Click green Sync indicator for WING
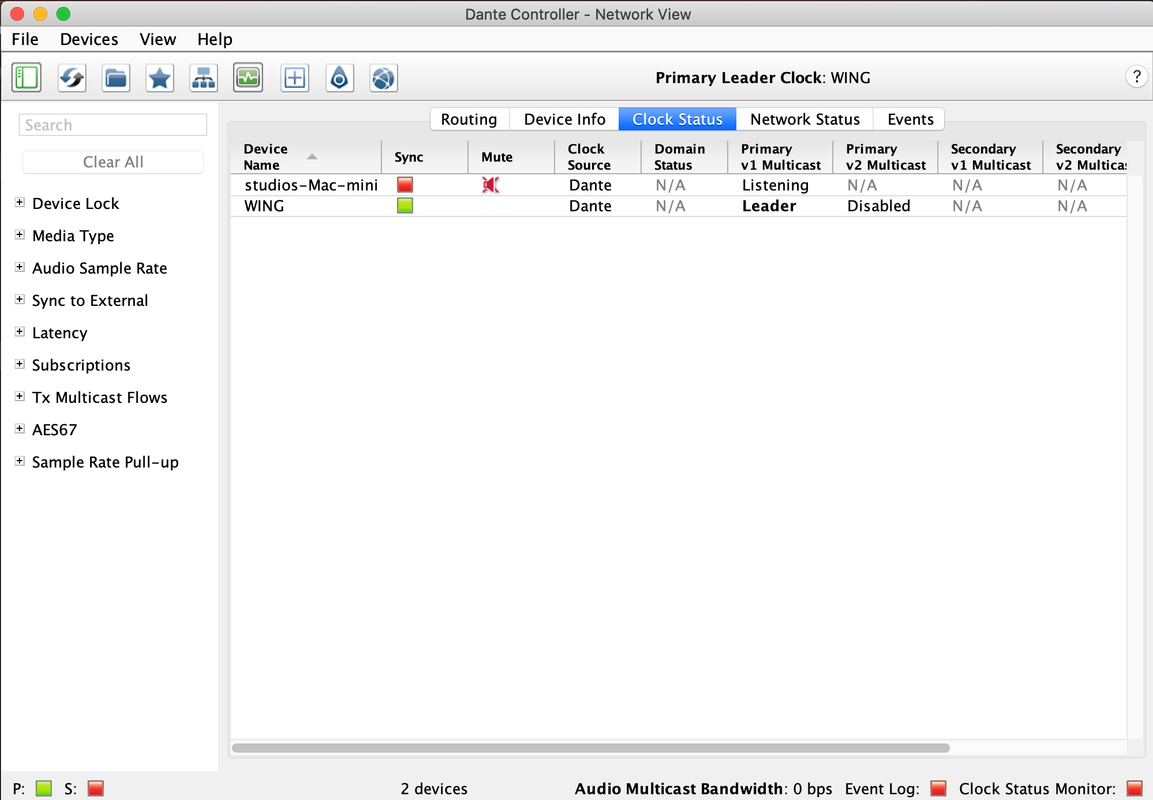1153x800 pixels. pyautogui.click(x=405, y=206)
